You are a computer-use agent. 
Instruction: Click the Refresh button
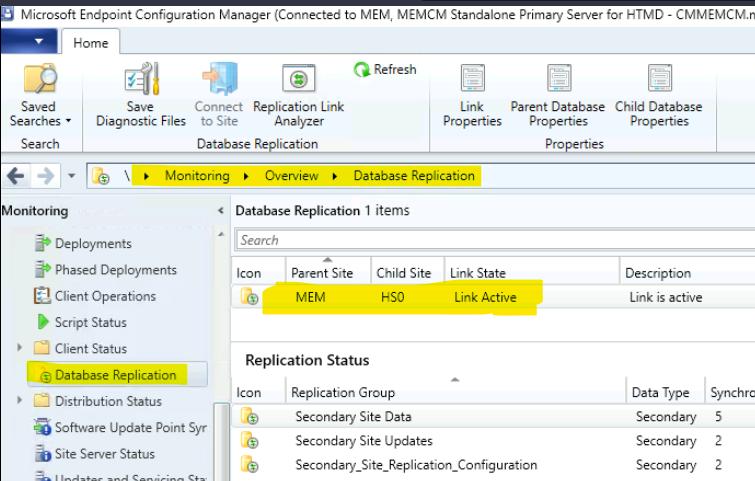pos(385,70)
